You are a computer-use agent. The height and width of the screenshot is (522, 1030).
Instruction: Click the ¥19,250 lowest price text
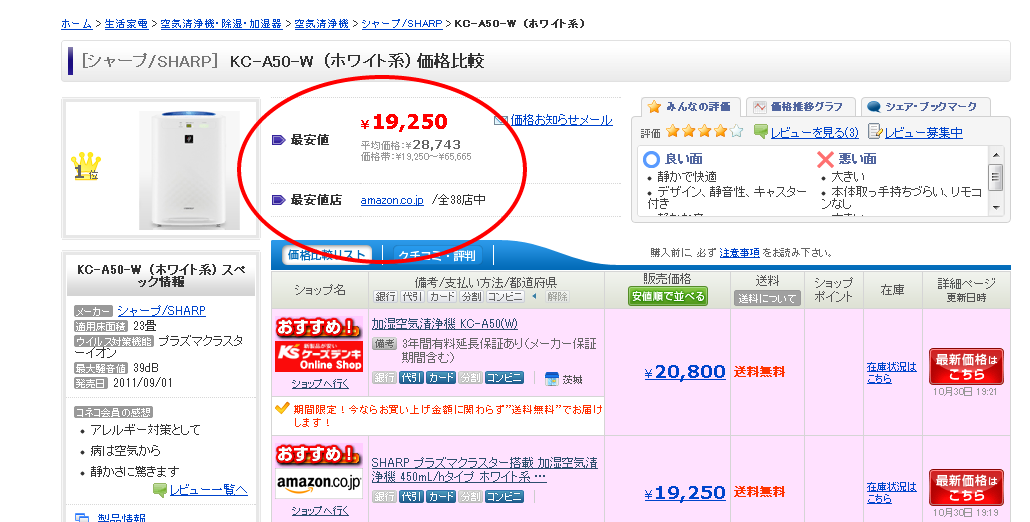404,122
